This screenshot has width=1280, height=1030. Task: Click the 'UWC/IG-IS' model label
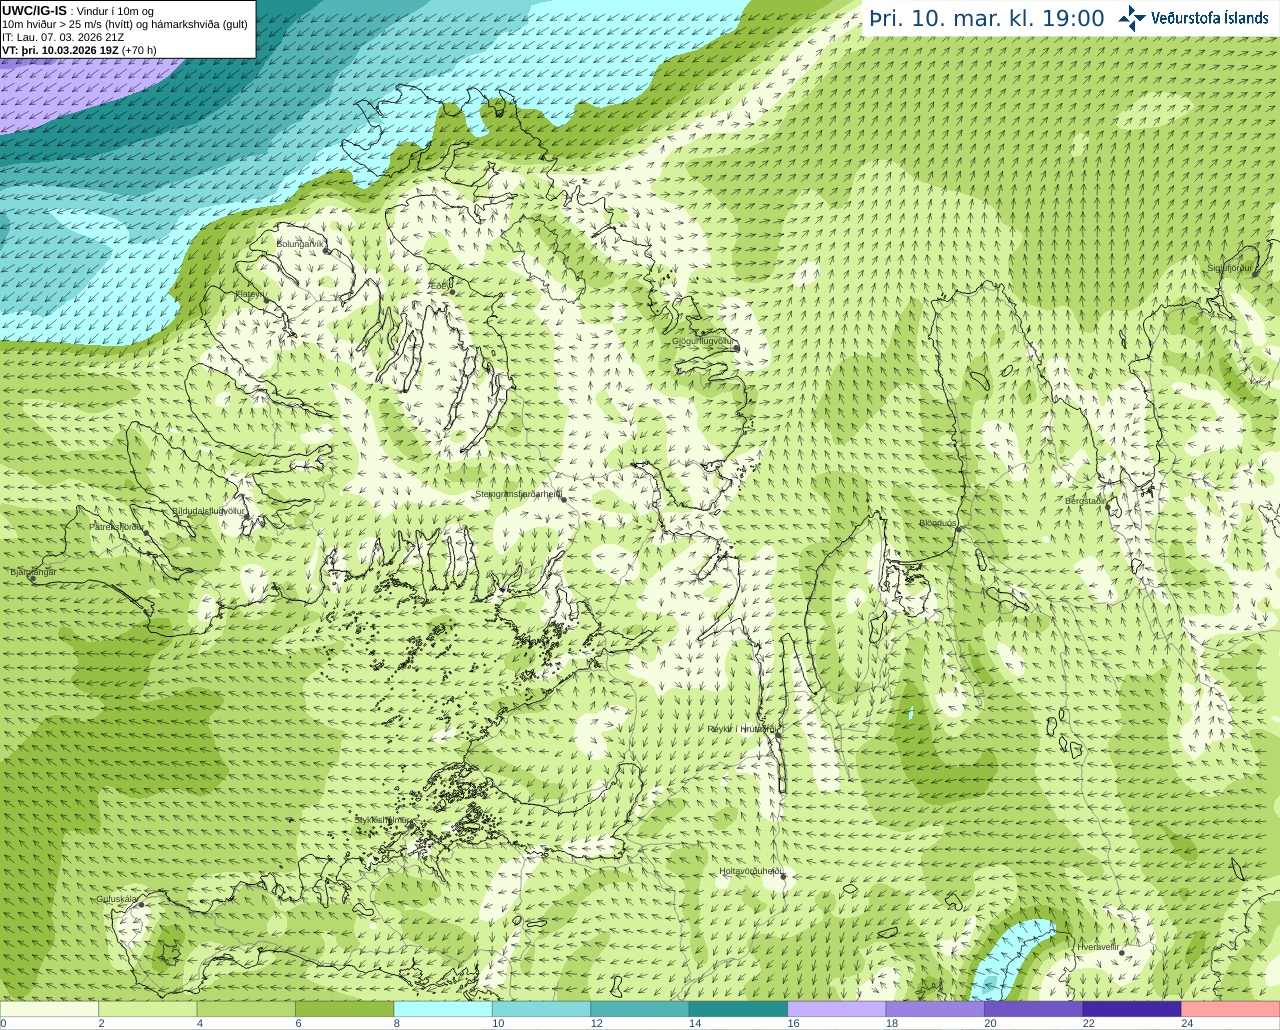pyautogui.click(x=34, y=10)
